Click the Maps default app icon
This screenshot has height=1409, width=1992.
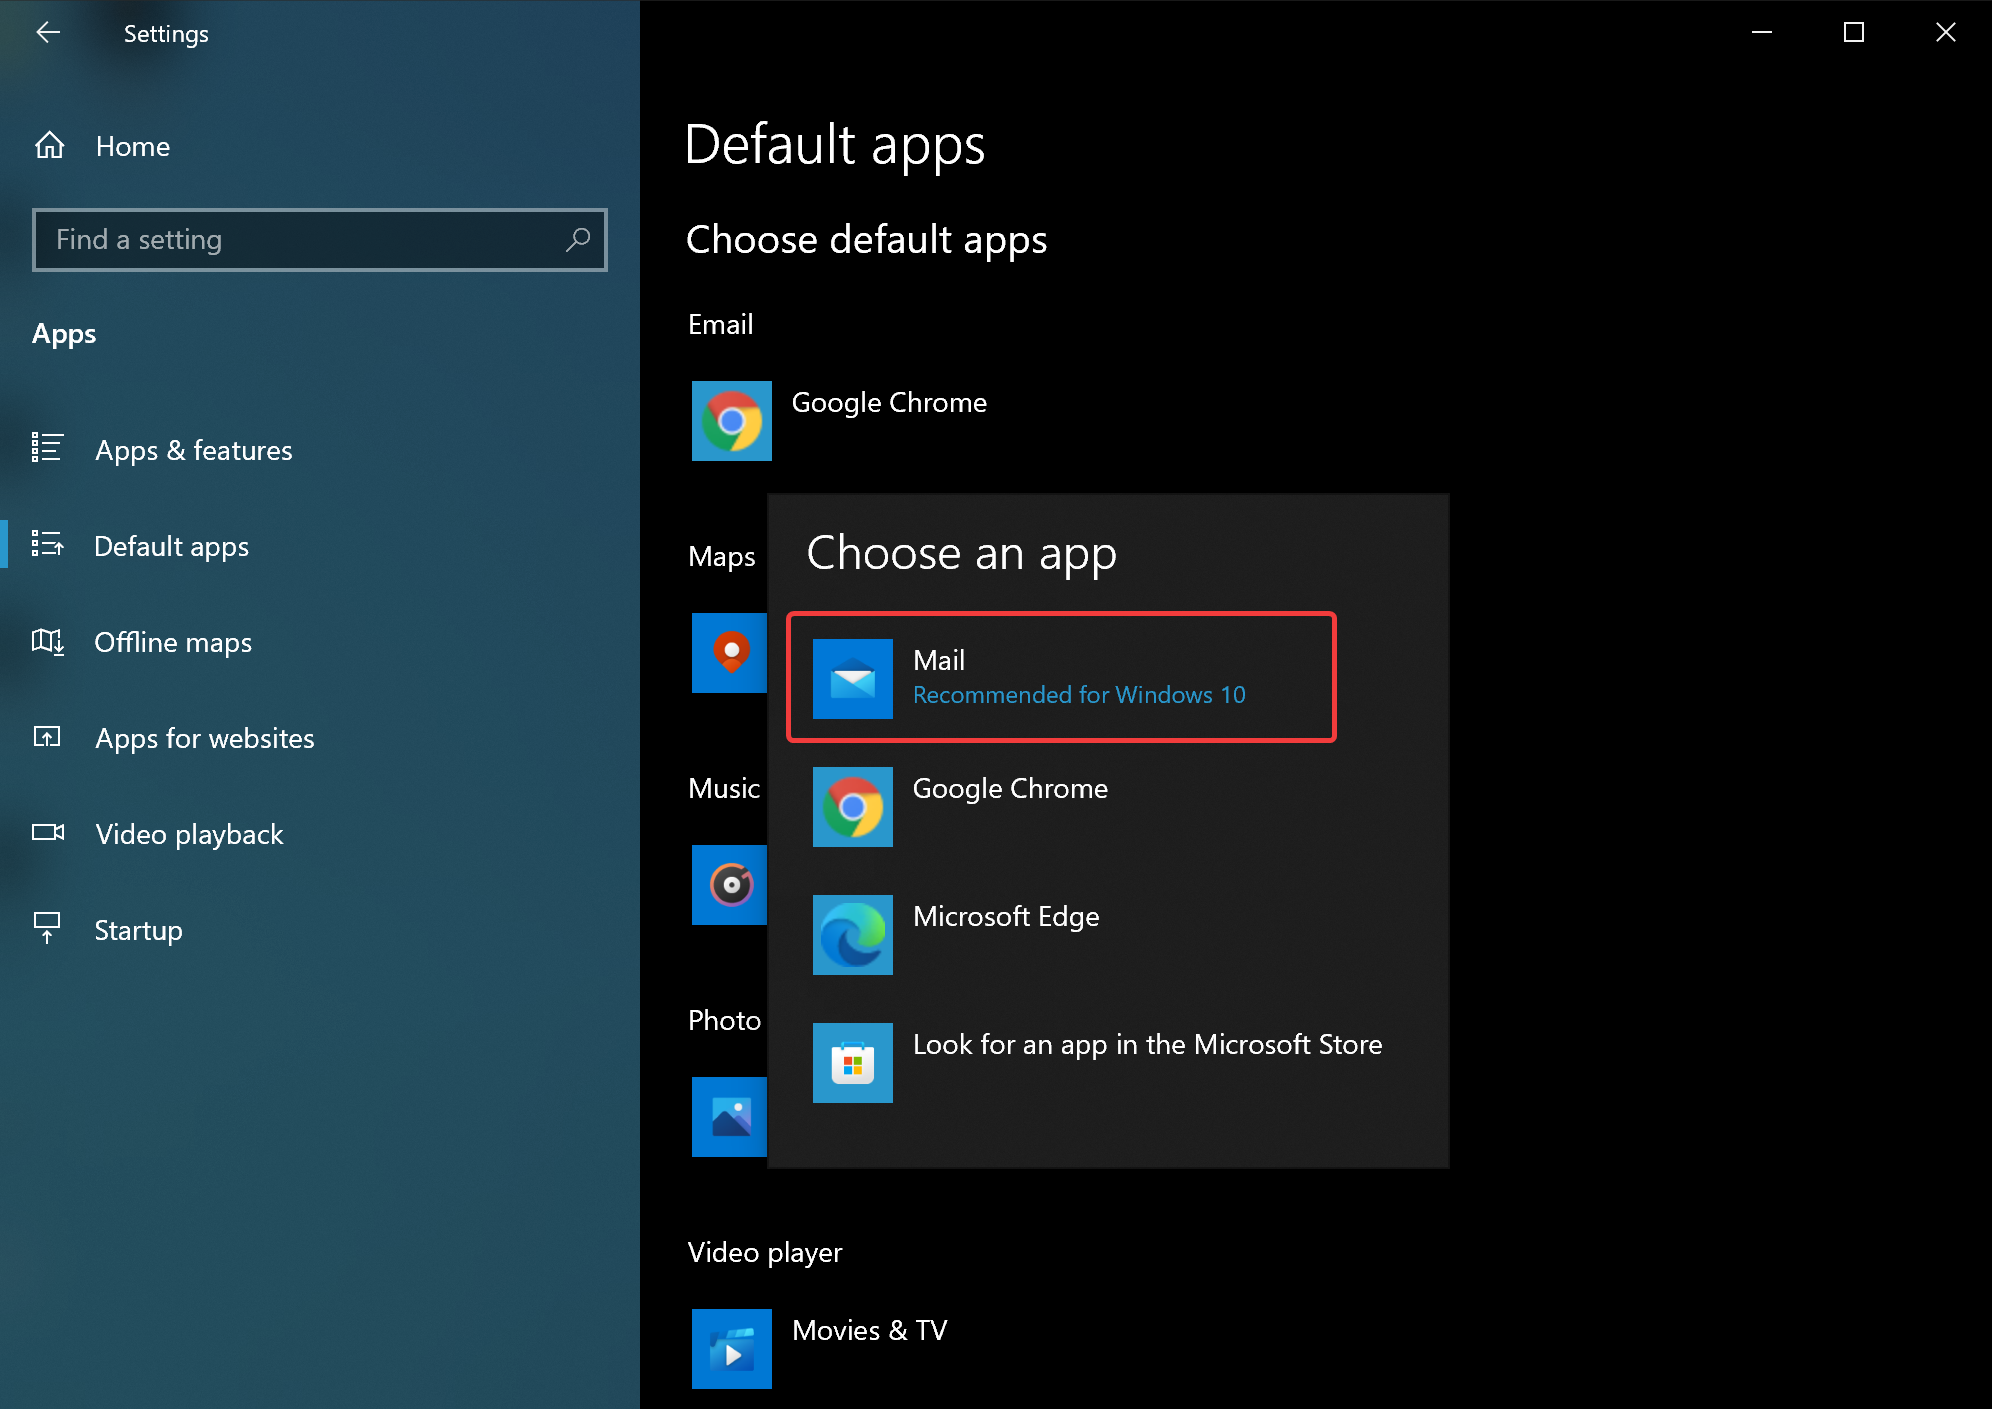730,653
